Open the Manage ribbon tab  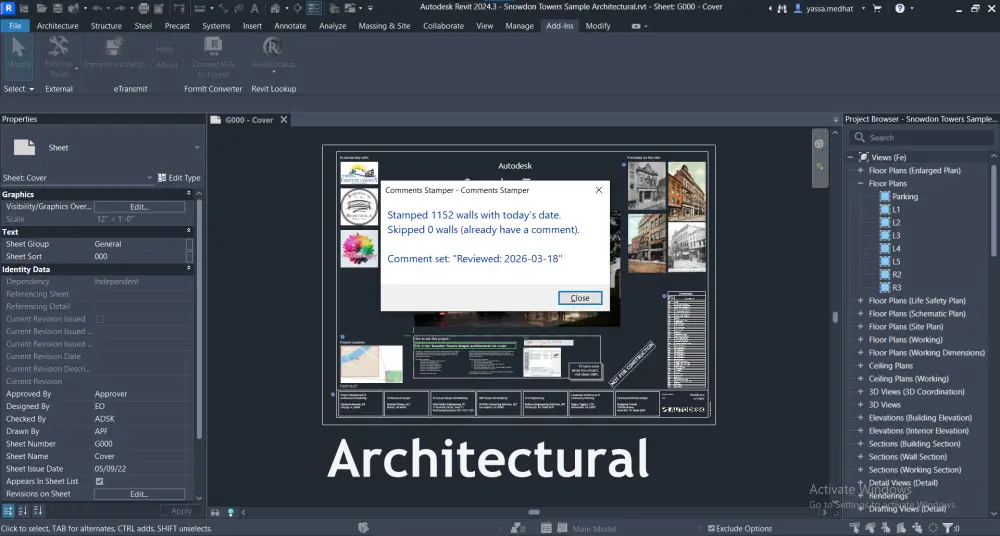(519, 26)
